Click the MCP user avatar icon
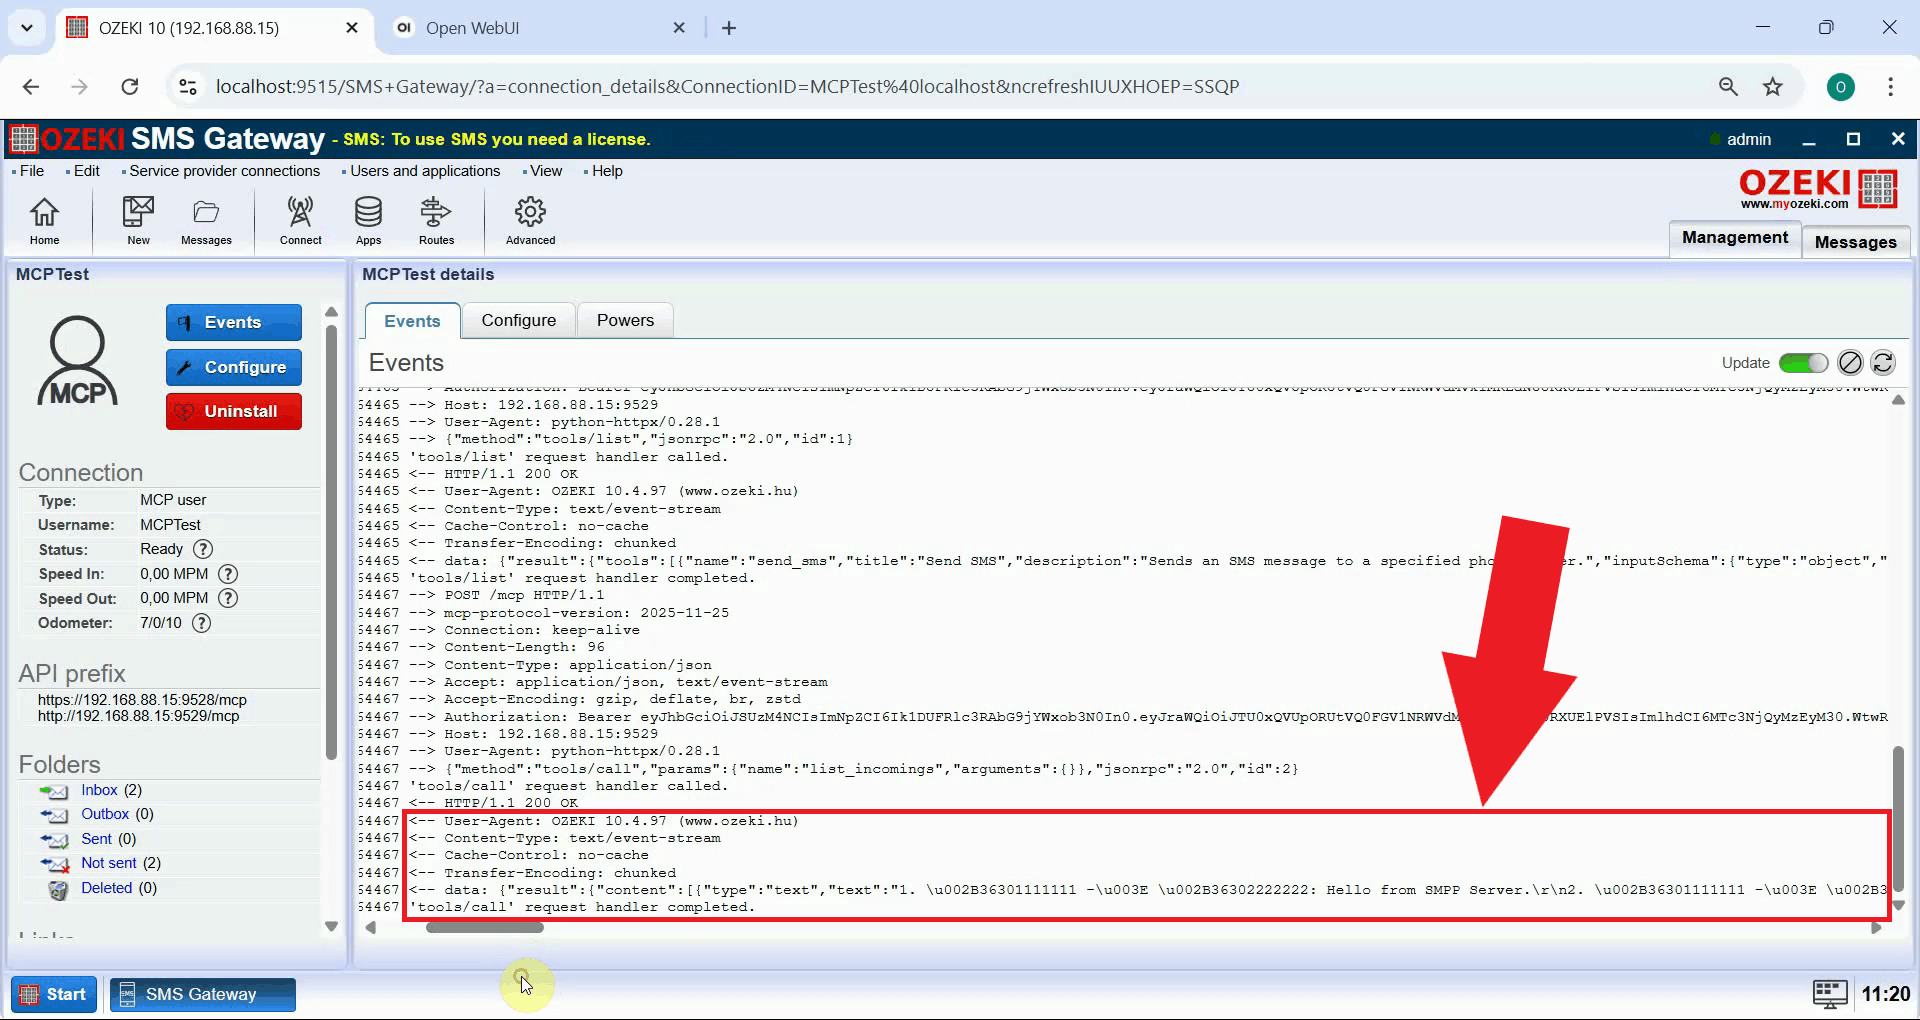The height and width of the screenshot is (1020, 1920). (77, 361)
